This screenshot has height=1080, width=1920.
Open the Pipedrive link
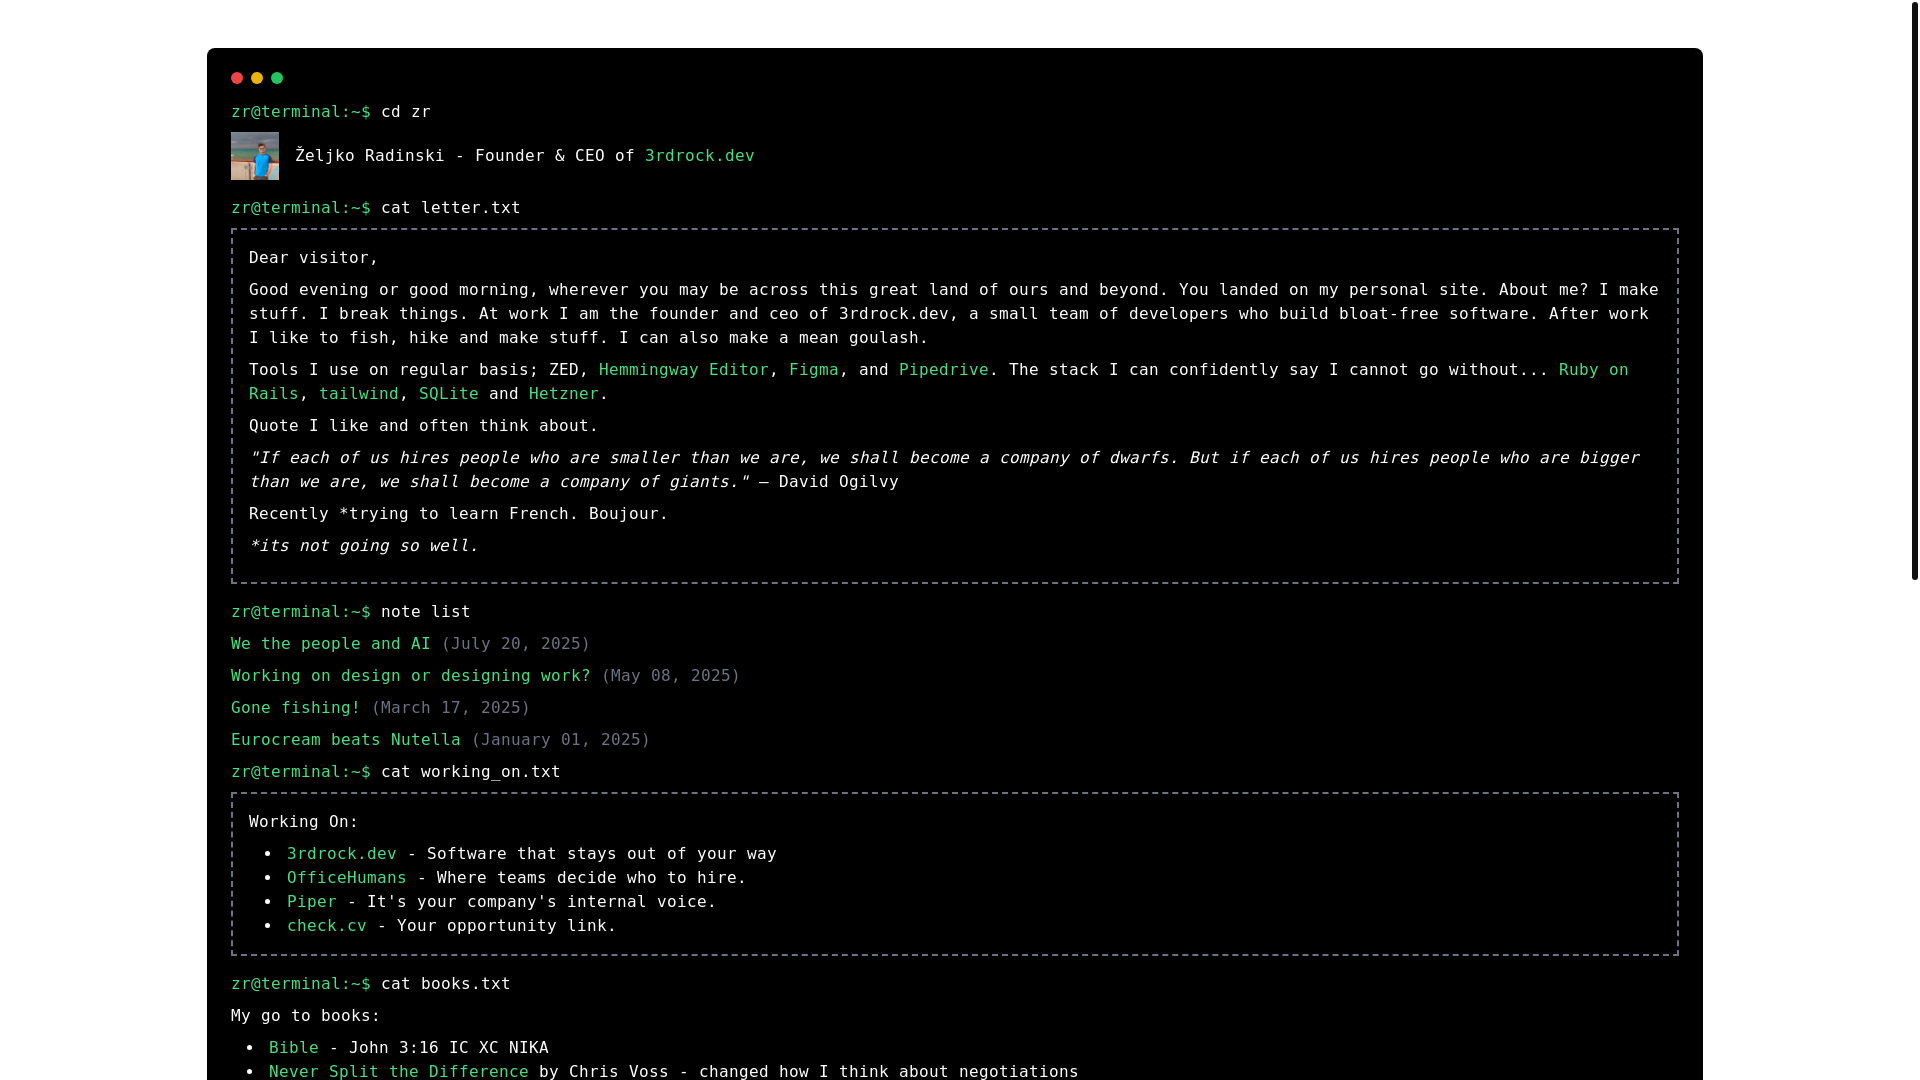pyautogui.click(x=944, y=370)
